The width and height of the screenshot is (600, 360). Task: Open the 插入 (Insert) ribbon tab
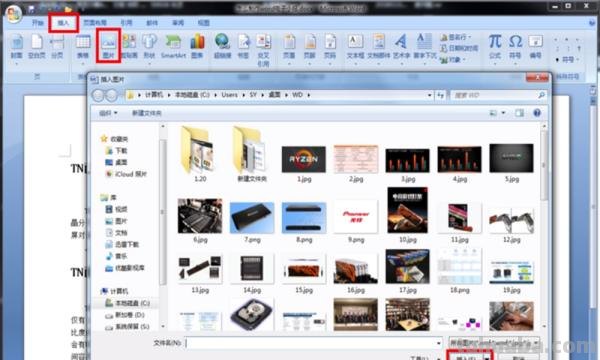(x=64, y=23)
